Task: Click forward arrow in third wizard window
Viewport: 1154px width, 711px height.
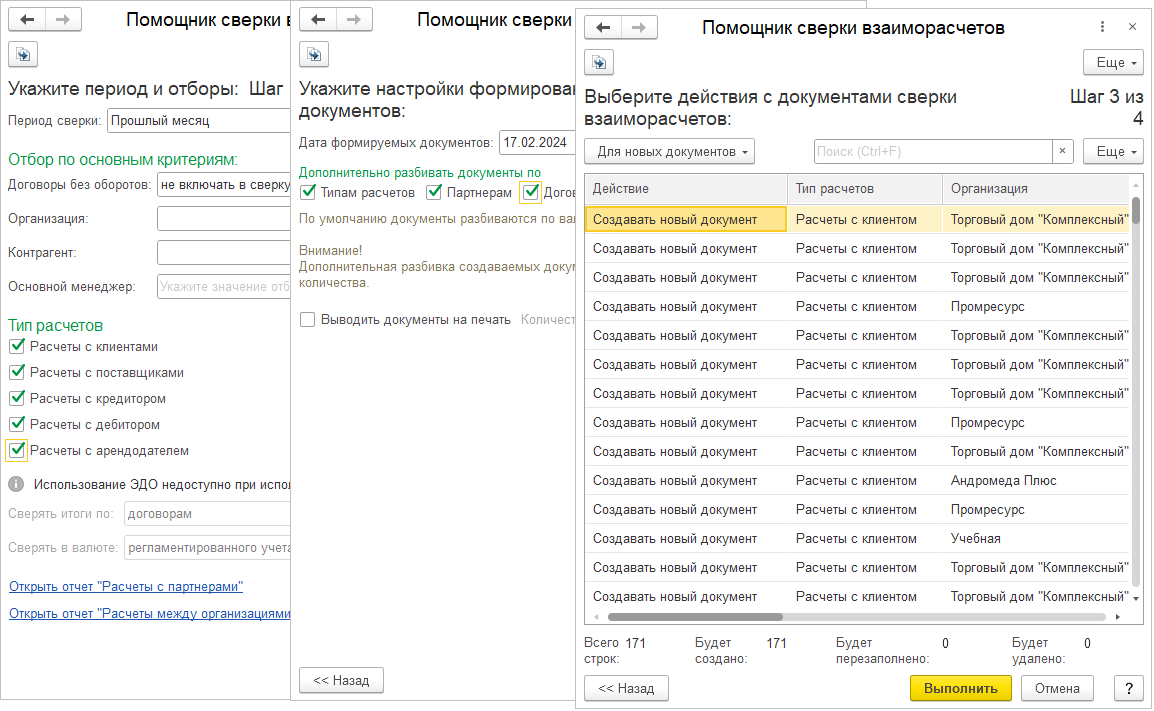Action: [x=637, y=28]
